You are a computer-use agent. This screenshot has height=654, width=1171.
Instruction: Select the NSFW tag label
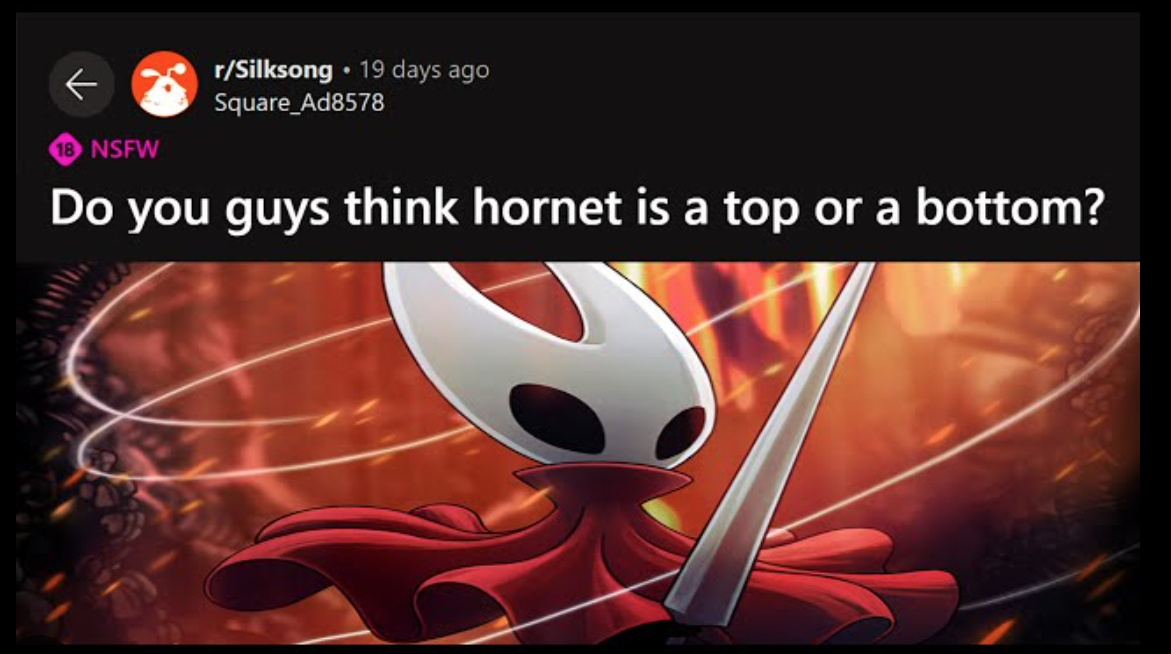click(x=125, y=149)
